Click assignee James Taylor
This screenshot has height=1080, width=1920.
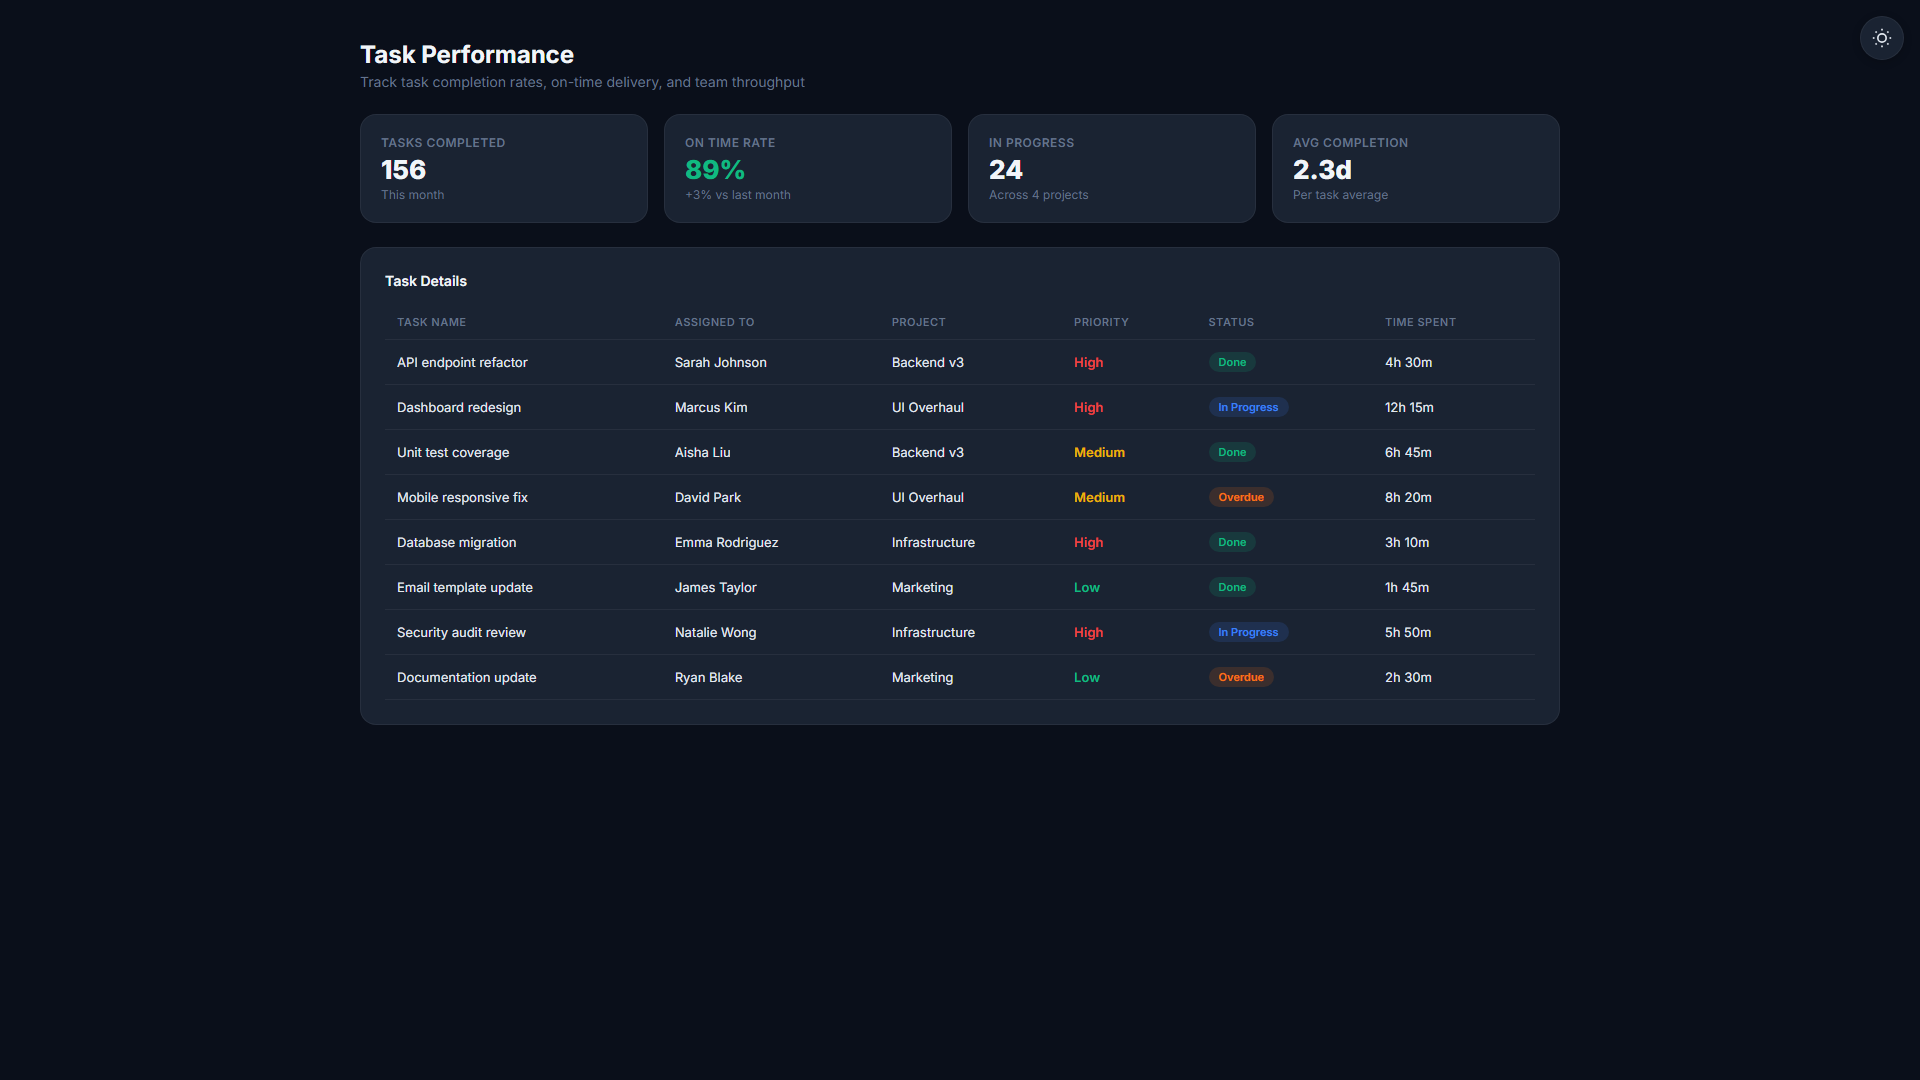[x=715, y=587]
